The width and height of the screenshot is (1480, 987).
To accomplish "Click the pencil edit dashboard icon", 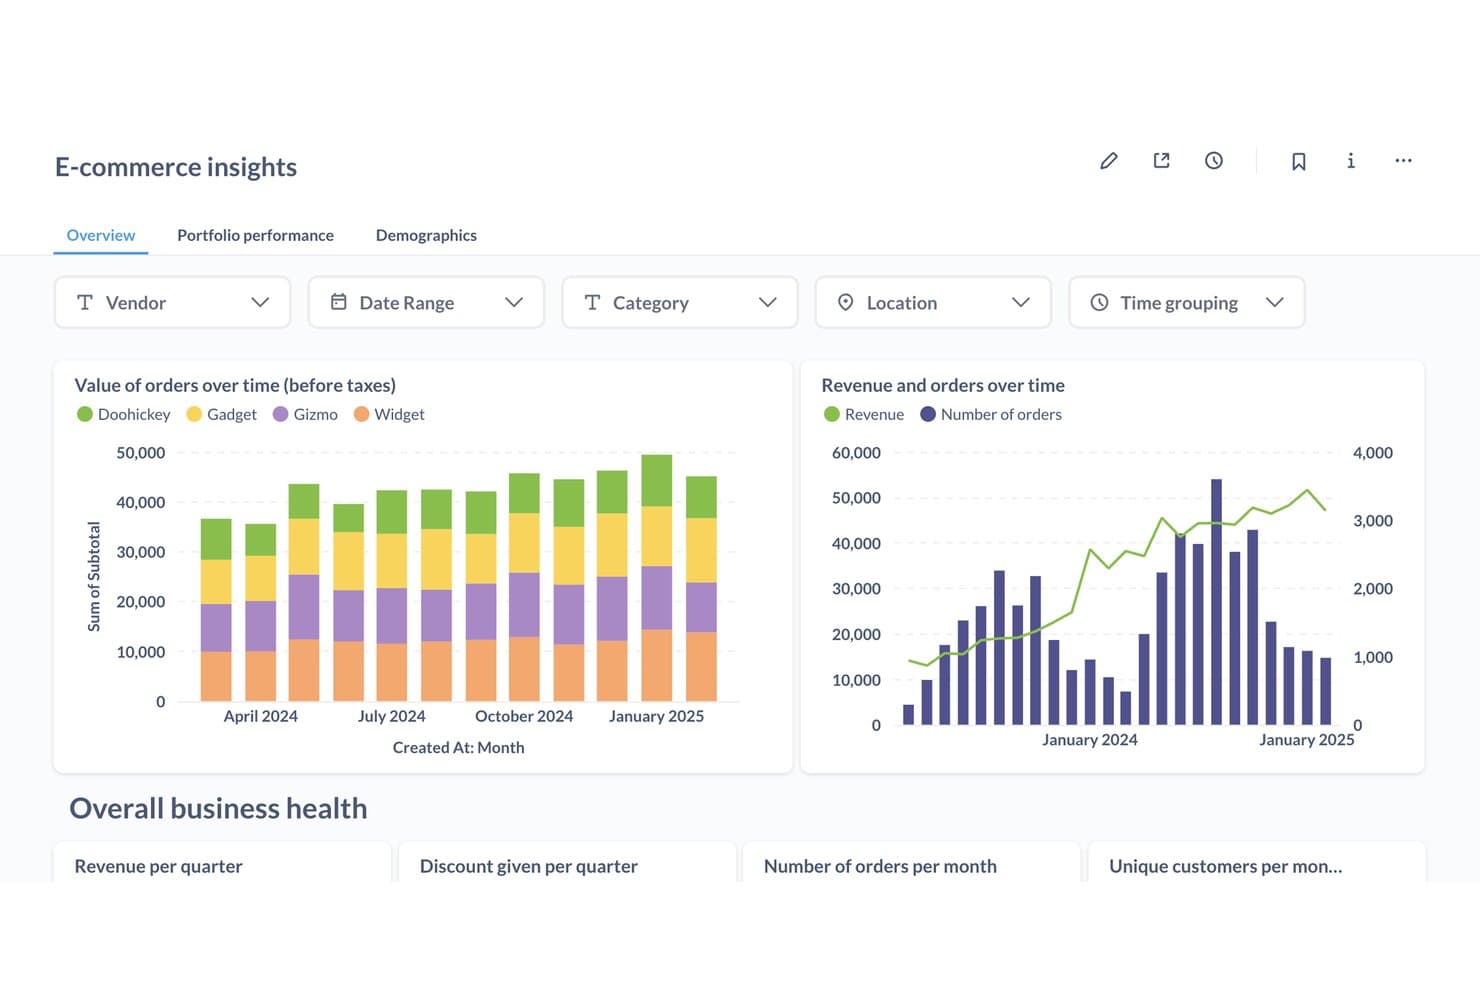I will [1108, 161].
